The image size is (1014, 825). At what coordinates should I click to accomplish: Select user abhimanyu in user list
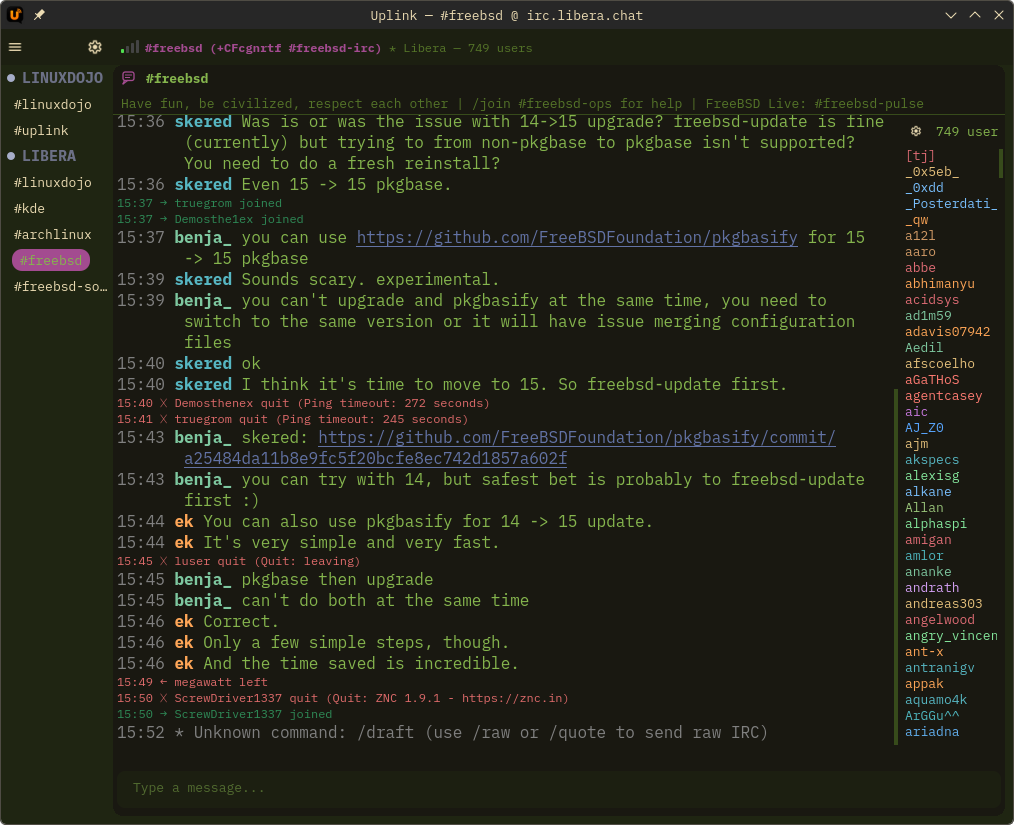940,284
